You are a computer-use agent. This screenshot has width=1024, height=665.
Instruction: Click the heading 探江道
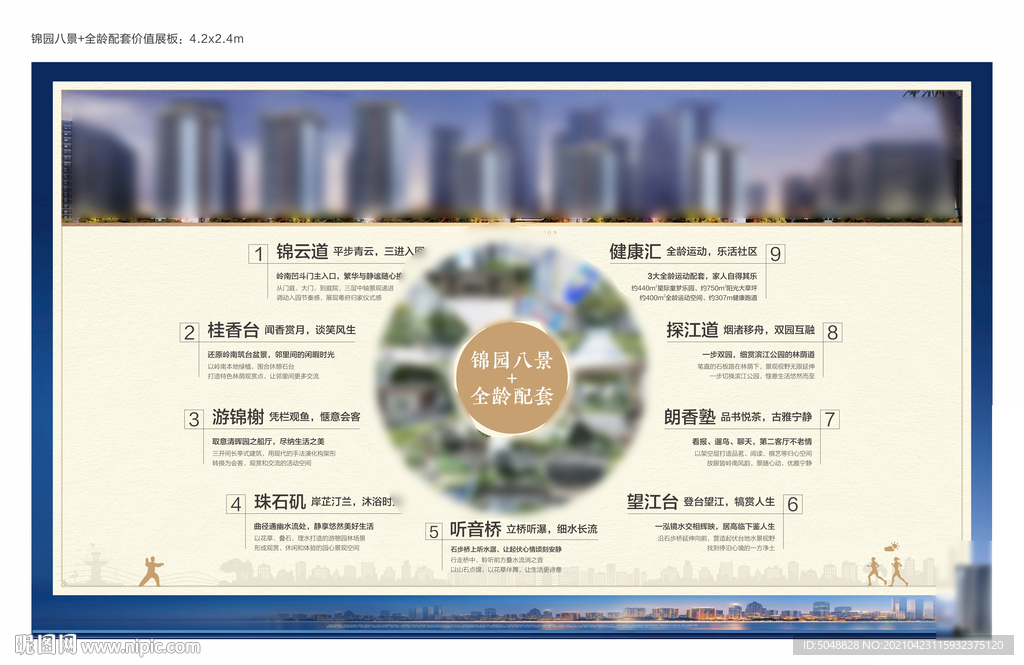click(x=692, y=330)
